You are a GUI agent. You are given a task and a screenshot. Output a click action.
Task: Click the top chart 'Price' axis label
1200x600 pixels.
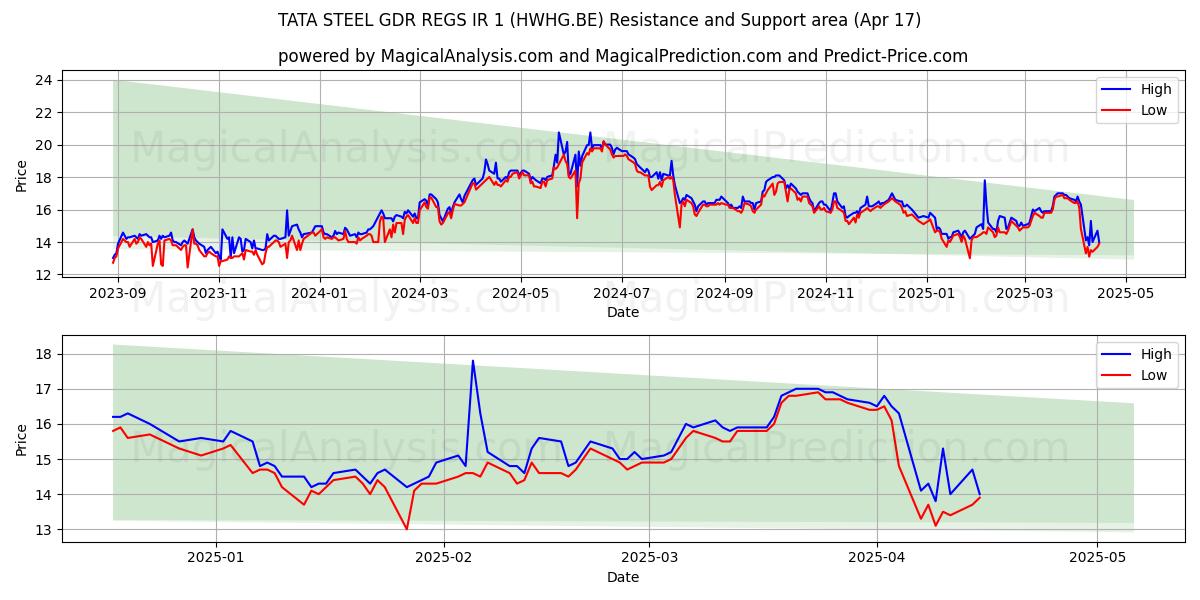point(22,175)
